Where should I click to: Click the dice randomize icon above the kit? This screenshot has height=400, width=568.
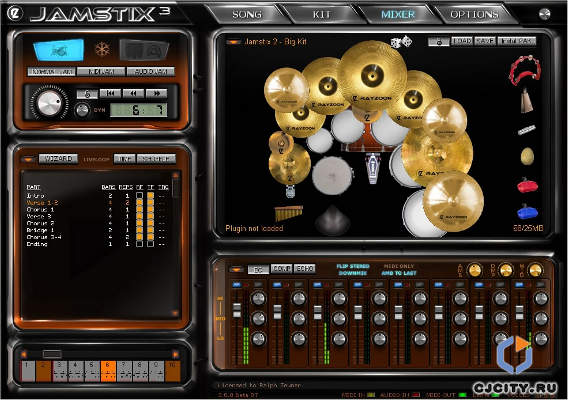click(401, 42)
